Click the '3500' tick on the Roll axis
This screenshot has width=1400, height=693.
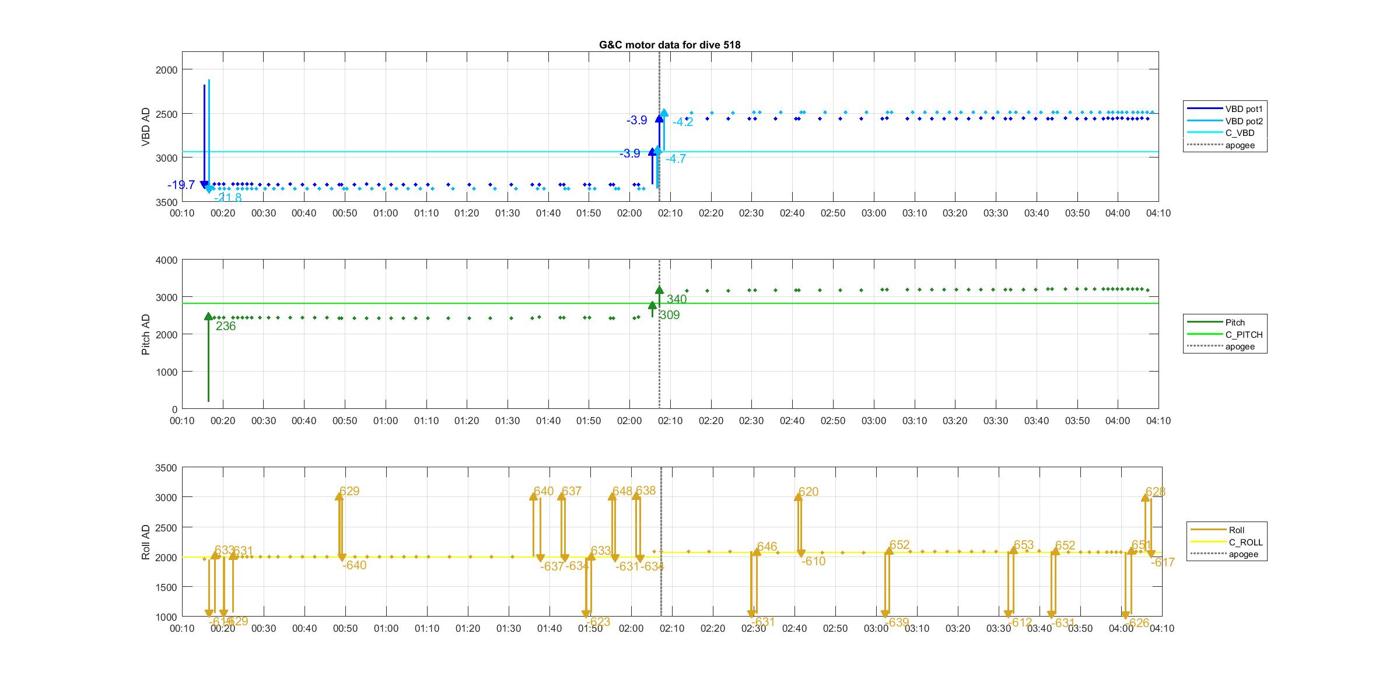click(x=167, y=468)
